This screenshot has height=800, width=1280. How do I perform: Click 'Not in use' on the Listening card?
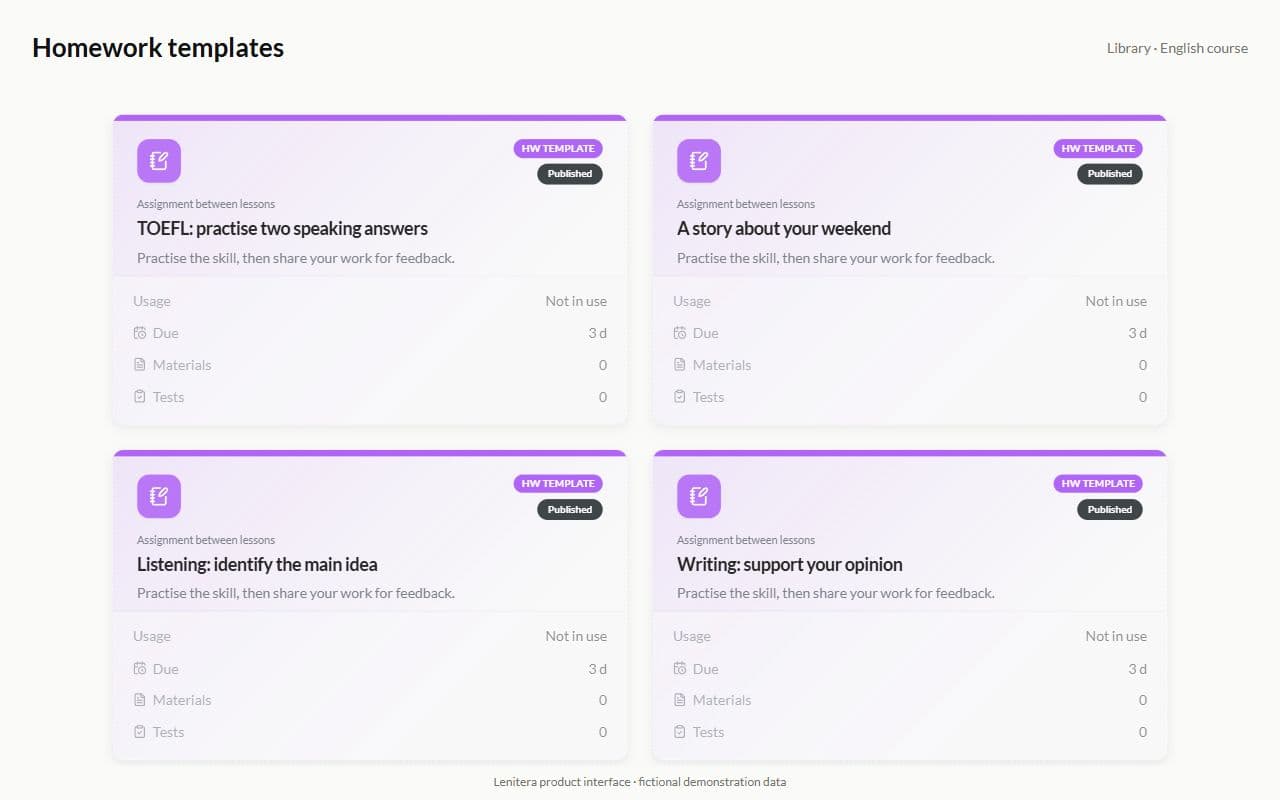coord(576,636)
